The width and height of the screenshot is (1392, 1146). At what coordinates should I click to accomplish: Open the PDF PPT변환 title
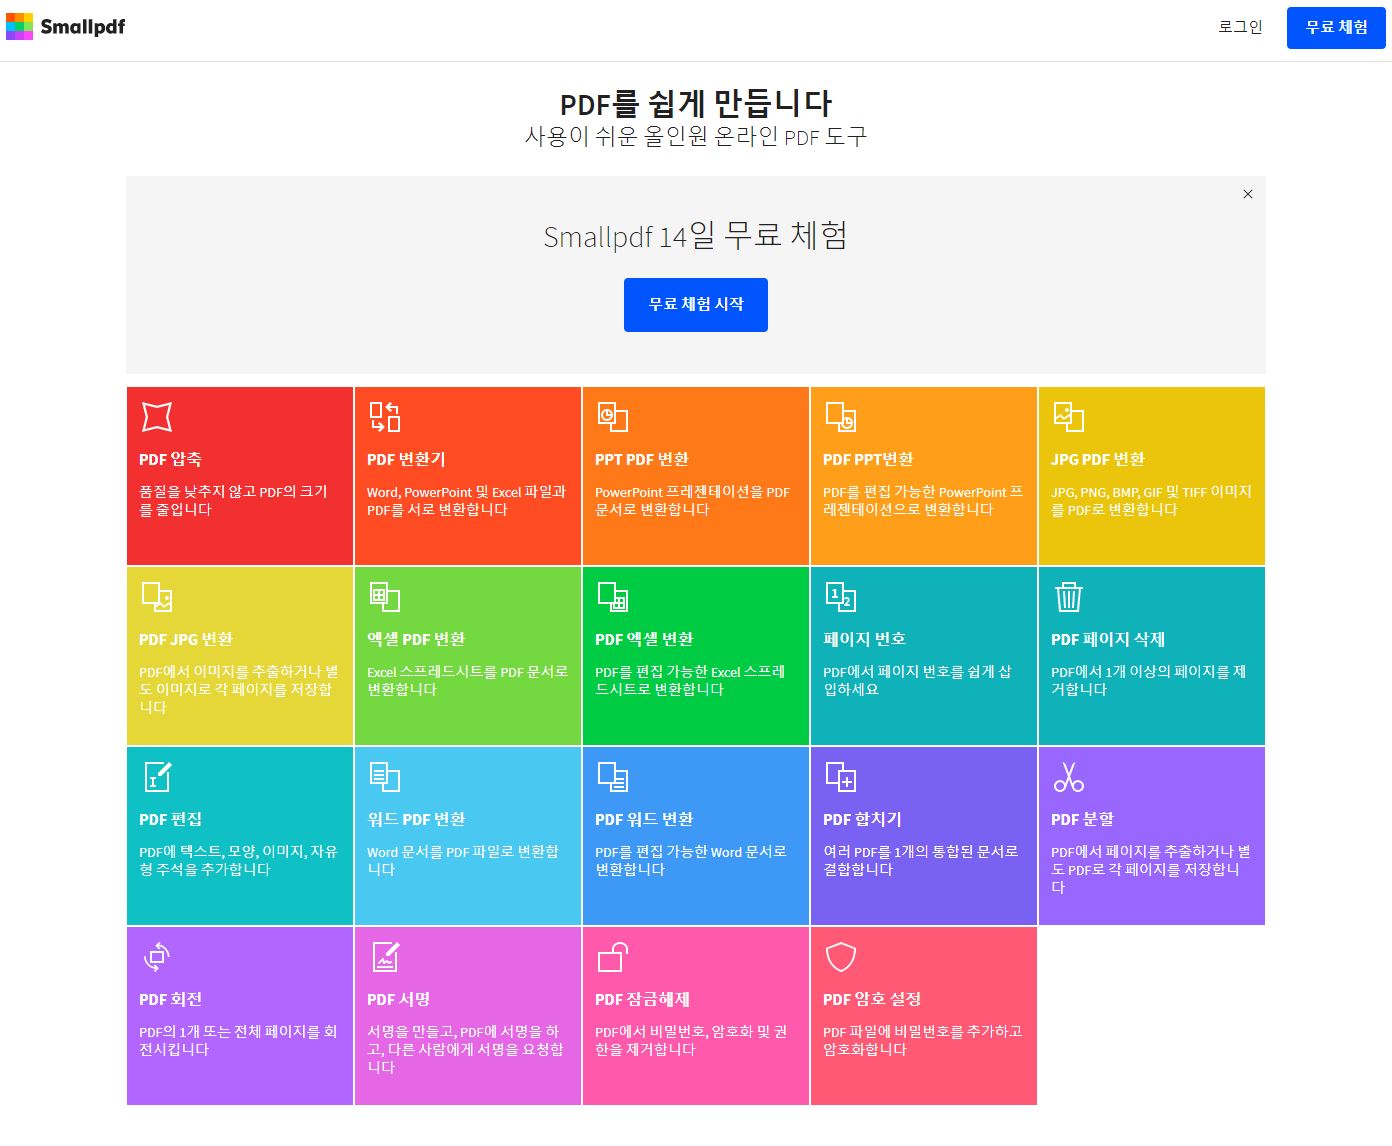[868, 459]
